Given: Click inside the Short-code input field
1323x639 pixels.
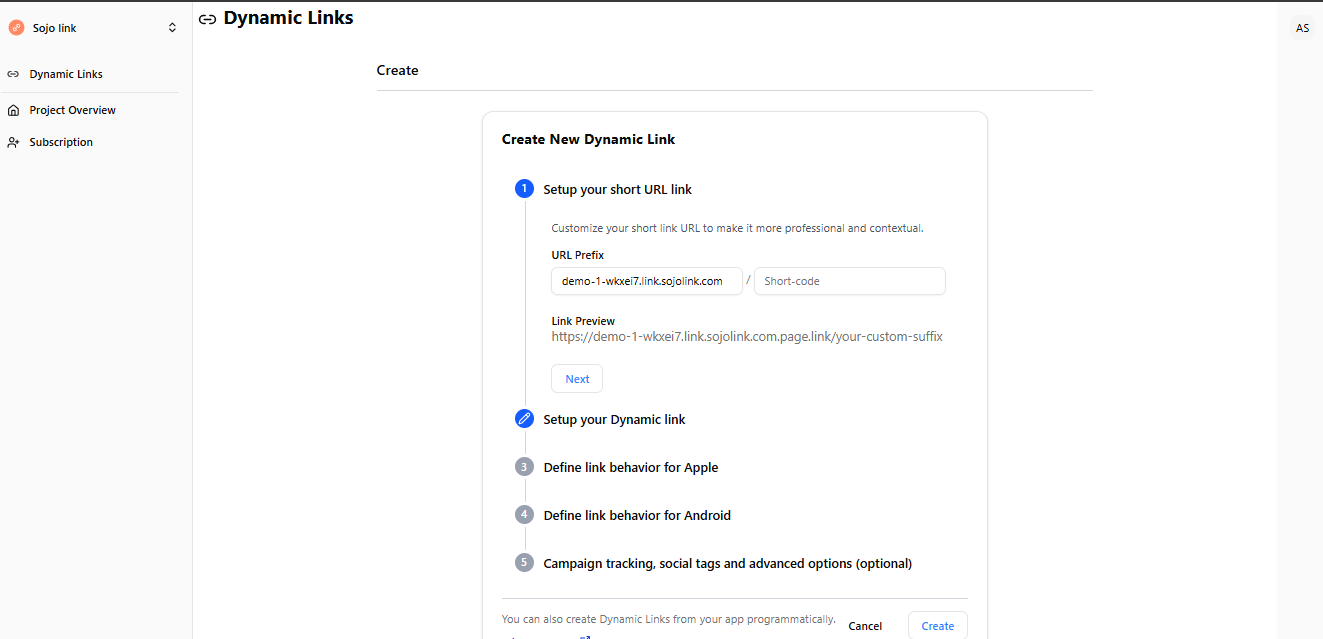Looking at the screenshot, I should pyautogui.click(x=849, y=281).
